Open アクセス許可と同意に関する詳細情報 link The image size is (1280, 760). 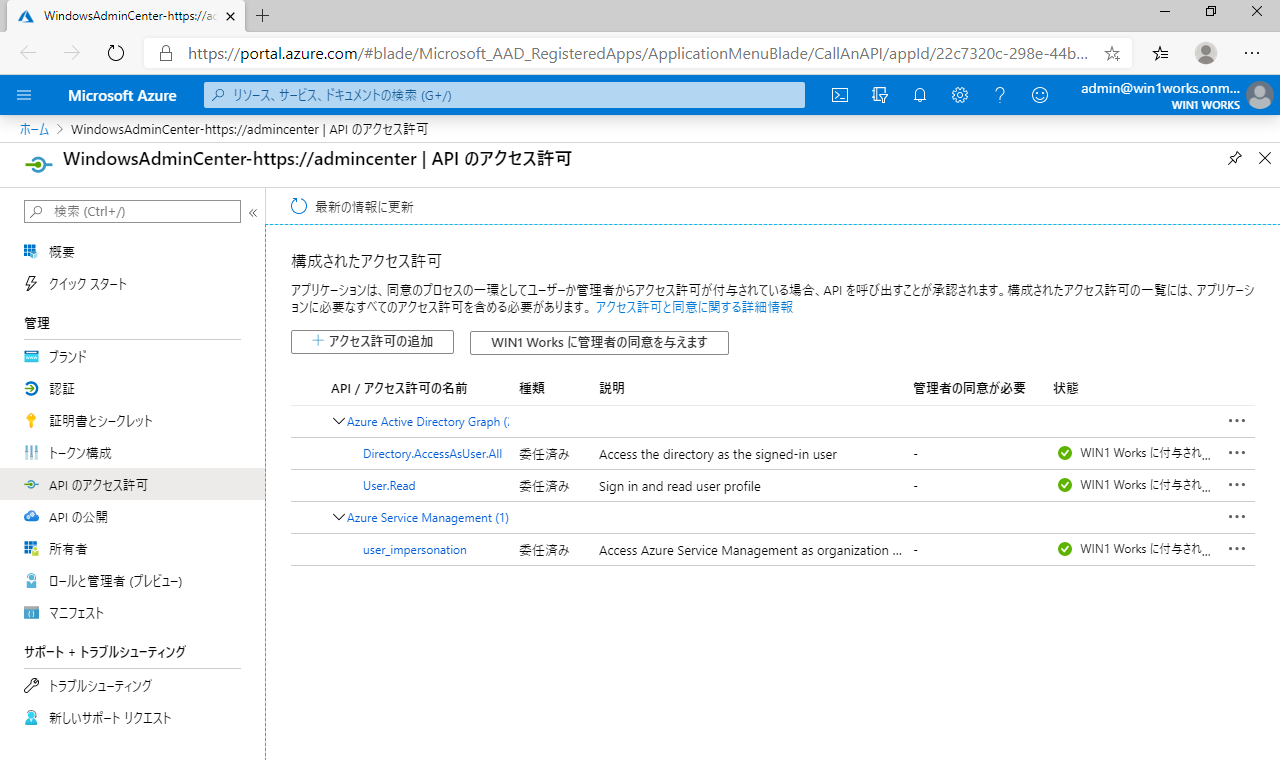pyautogui.click(x=694, y=307)
